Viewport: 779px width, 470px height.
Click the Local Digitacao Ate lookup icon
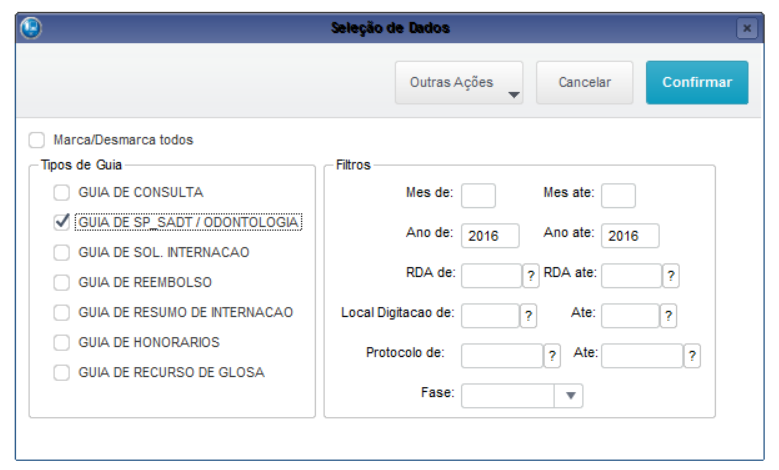668,316
